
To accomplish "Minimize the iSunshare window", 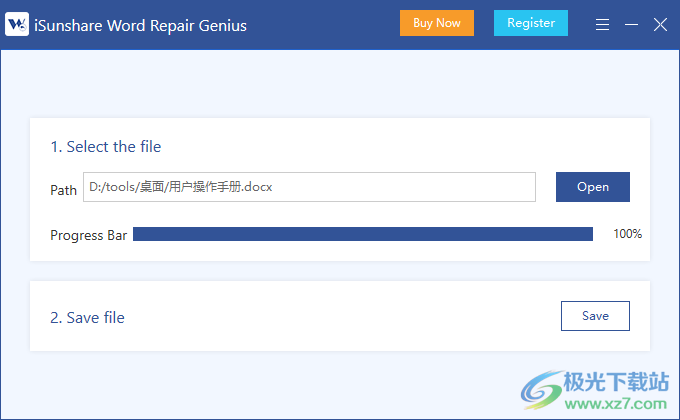I will tap(631, 25).
